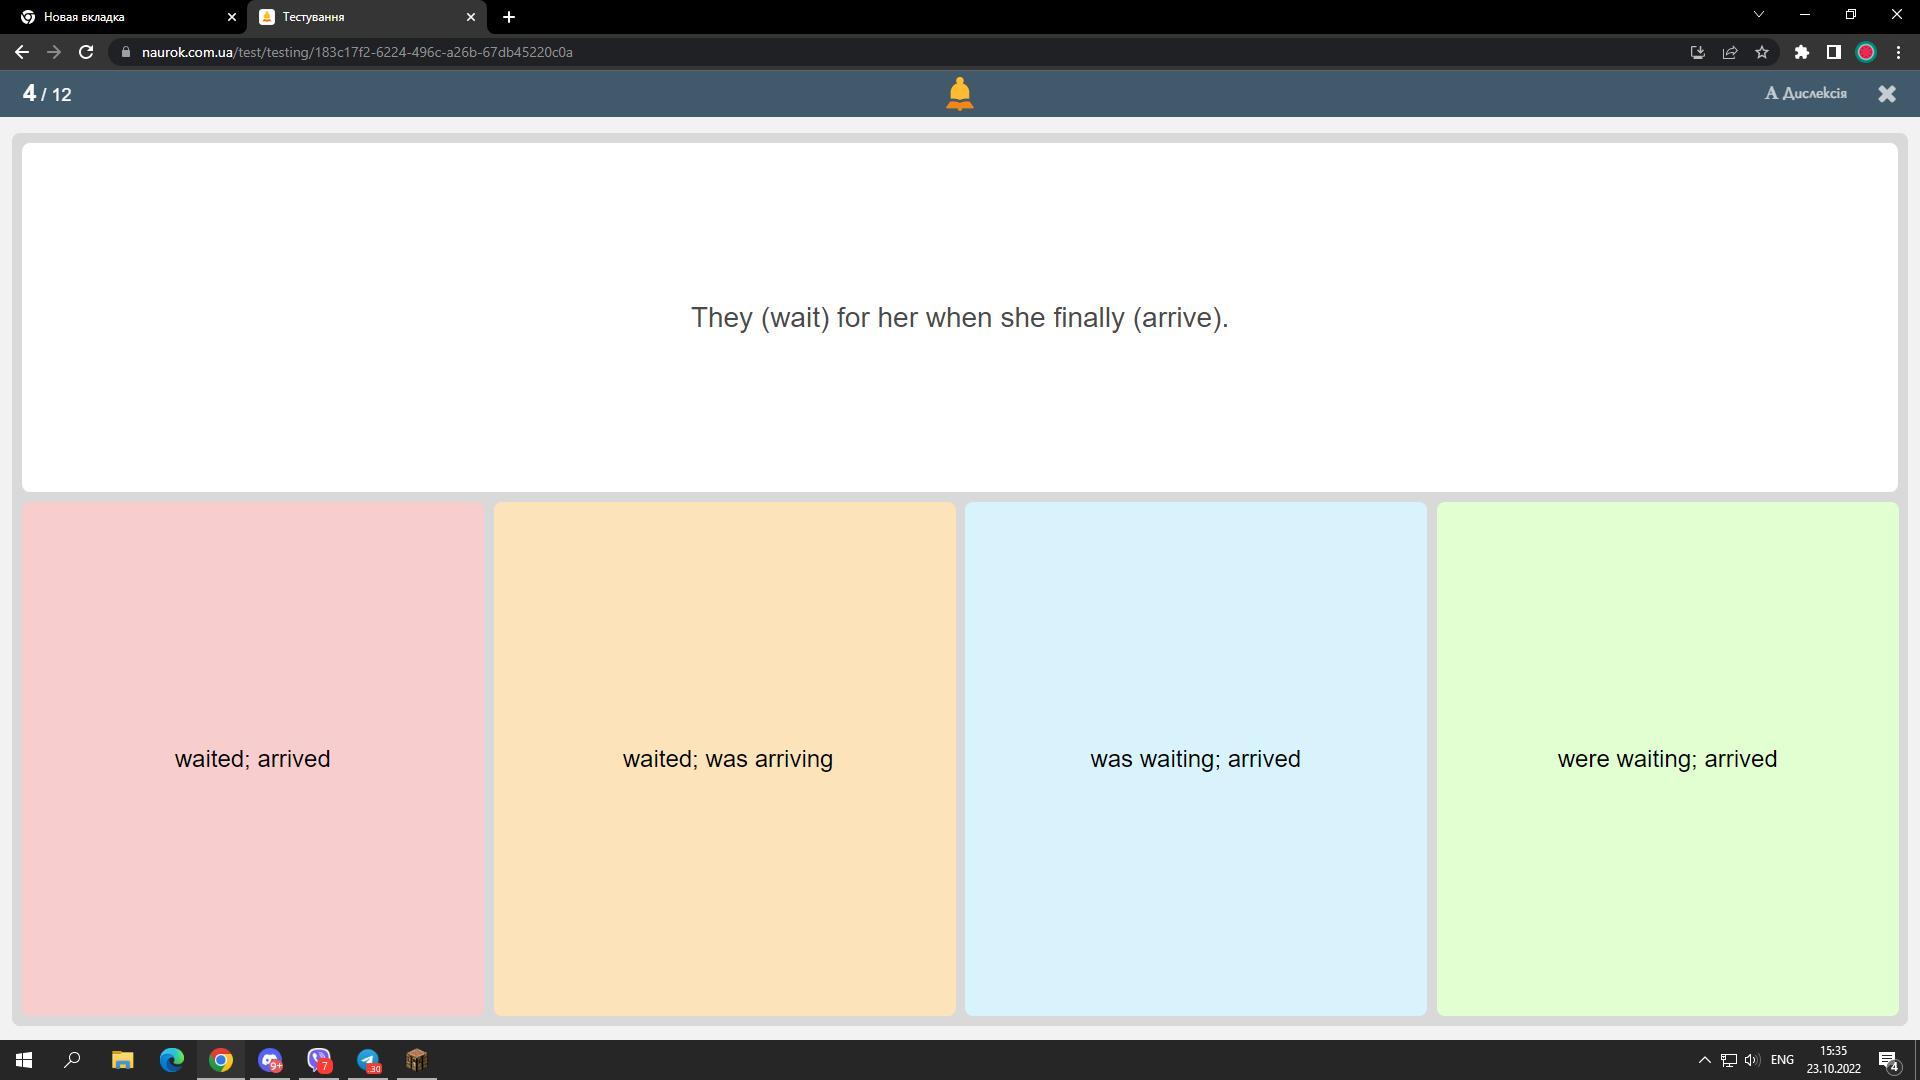Pick the "was waiting; arrived" answer
This screenshot has width=1920, height=1080.
pyautogui.click(x=1196, y=759)
